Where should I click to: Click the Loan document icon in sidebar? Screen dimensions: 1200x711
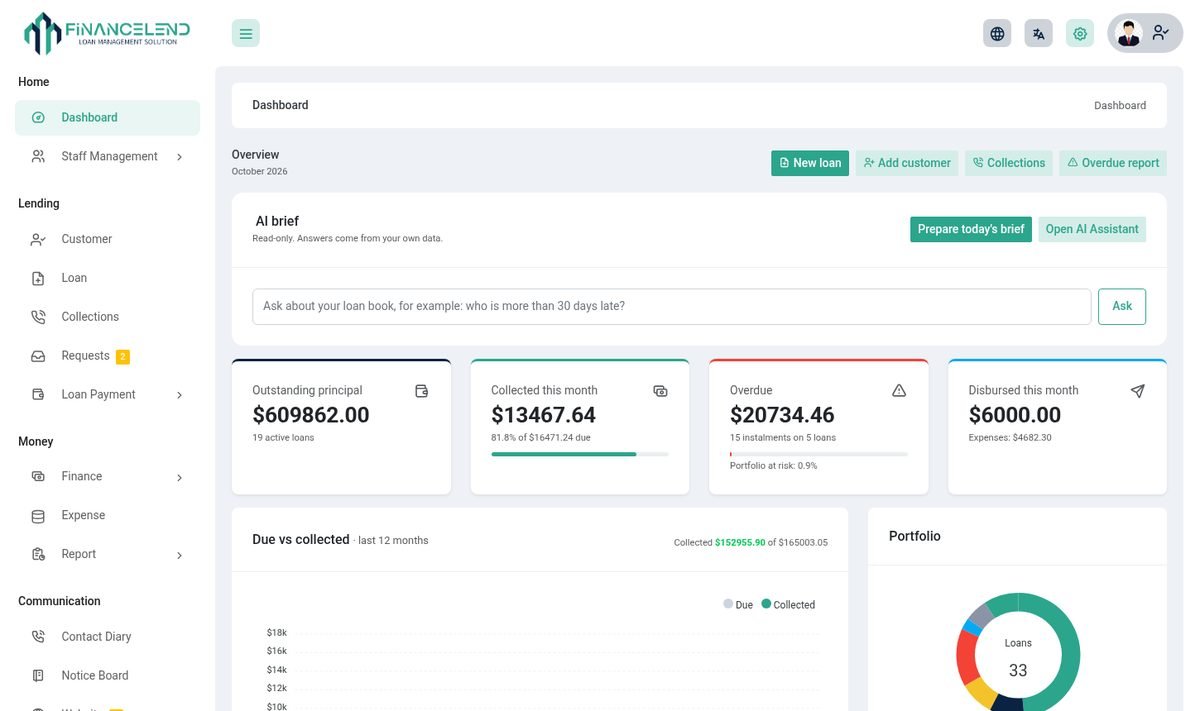(x=38, y=278)
